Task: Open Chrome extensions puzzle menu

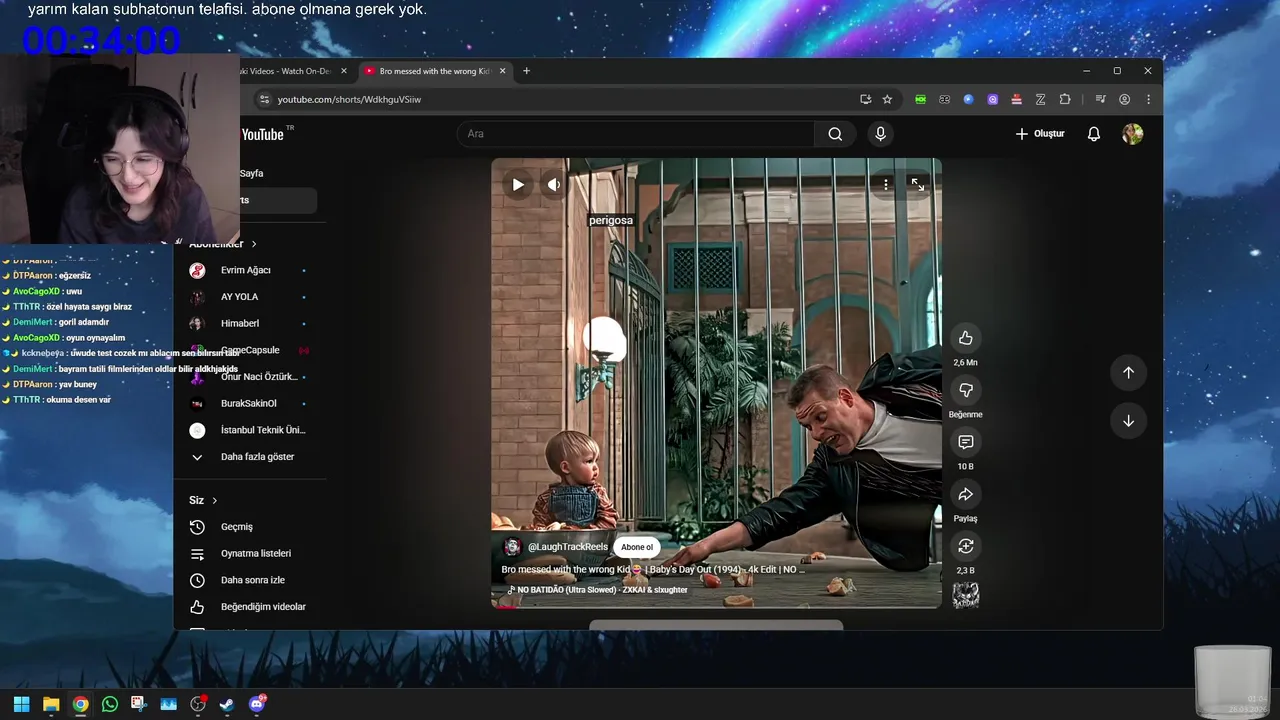Action: [1064, 99]
